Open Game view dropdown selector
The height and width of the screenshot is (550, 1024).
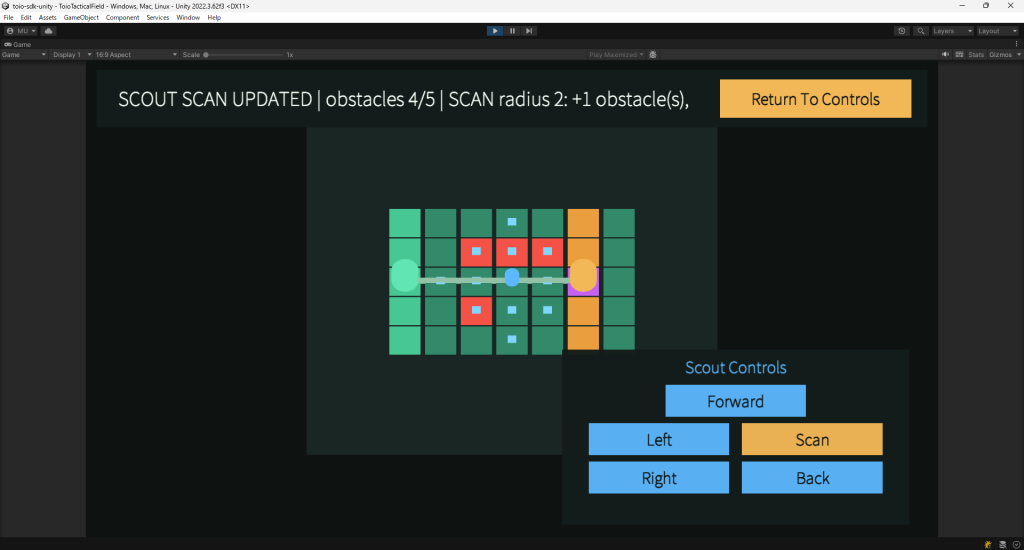[x=24, y=55]
